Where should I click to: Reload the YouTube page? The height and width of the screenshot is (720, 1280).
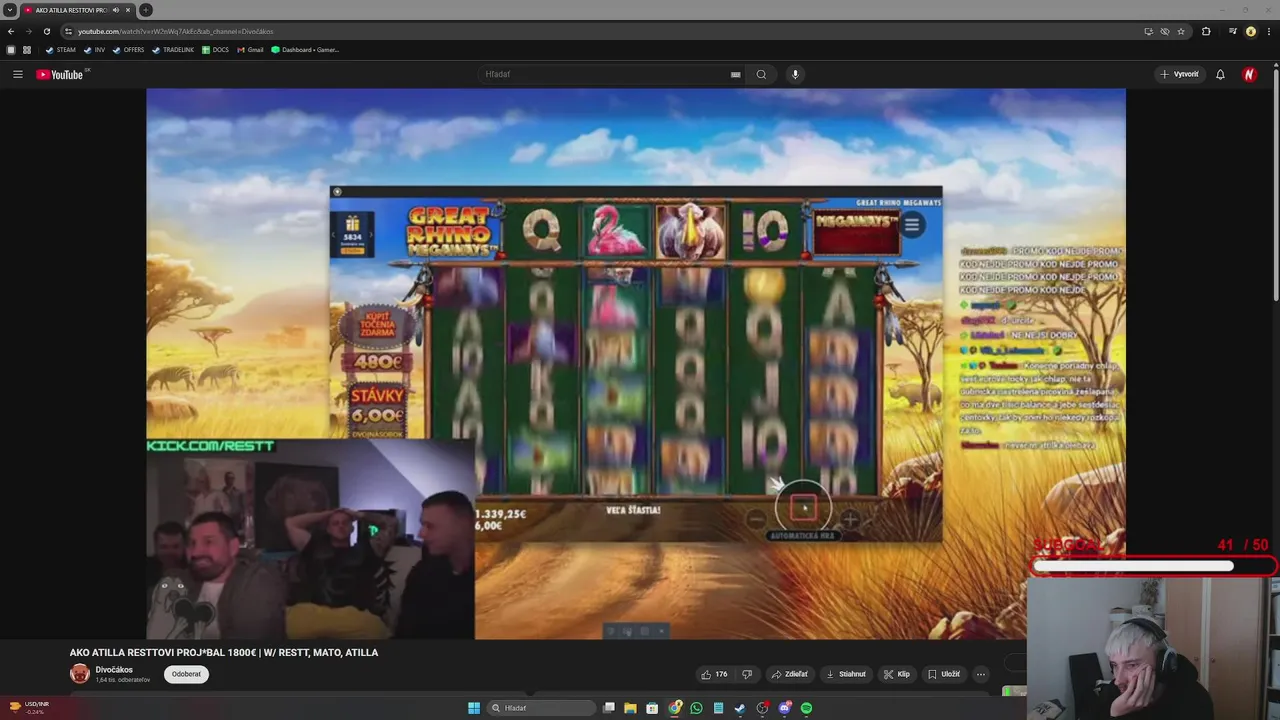click(x=46, y=31)
